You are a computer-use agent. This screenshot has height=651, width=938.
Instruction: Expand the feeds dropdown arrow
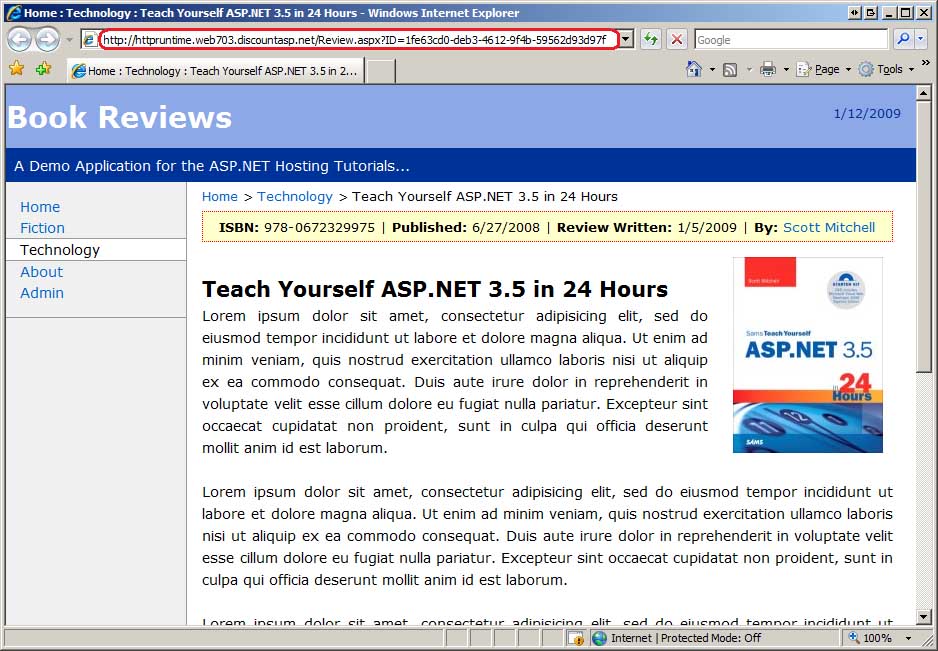(x=749, y=70)
